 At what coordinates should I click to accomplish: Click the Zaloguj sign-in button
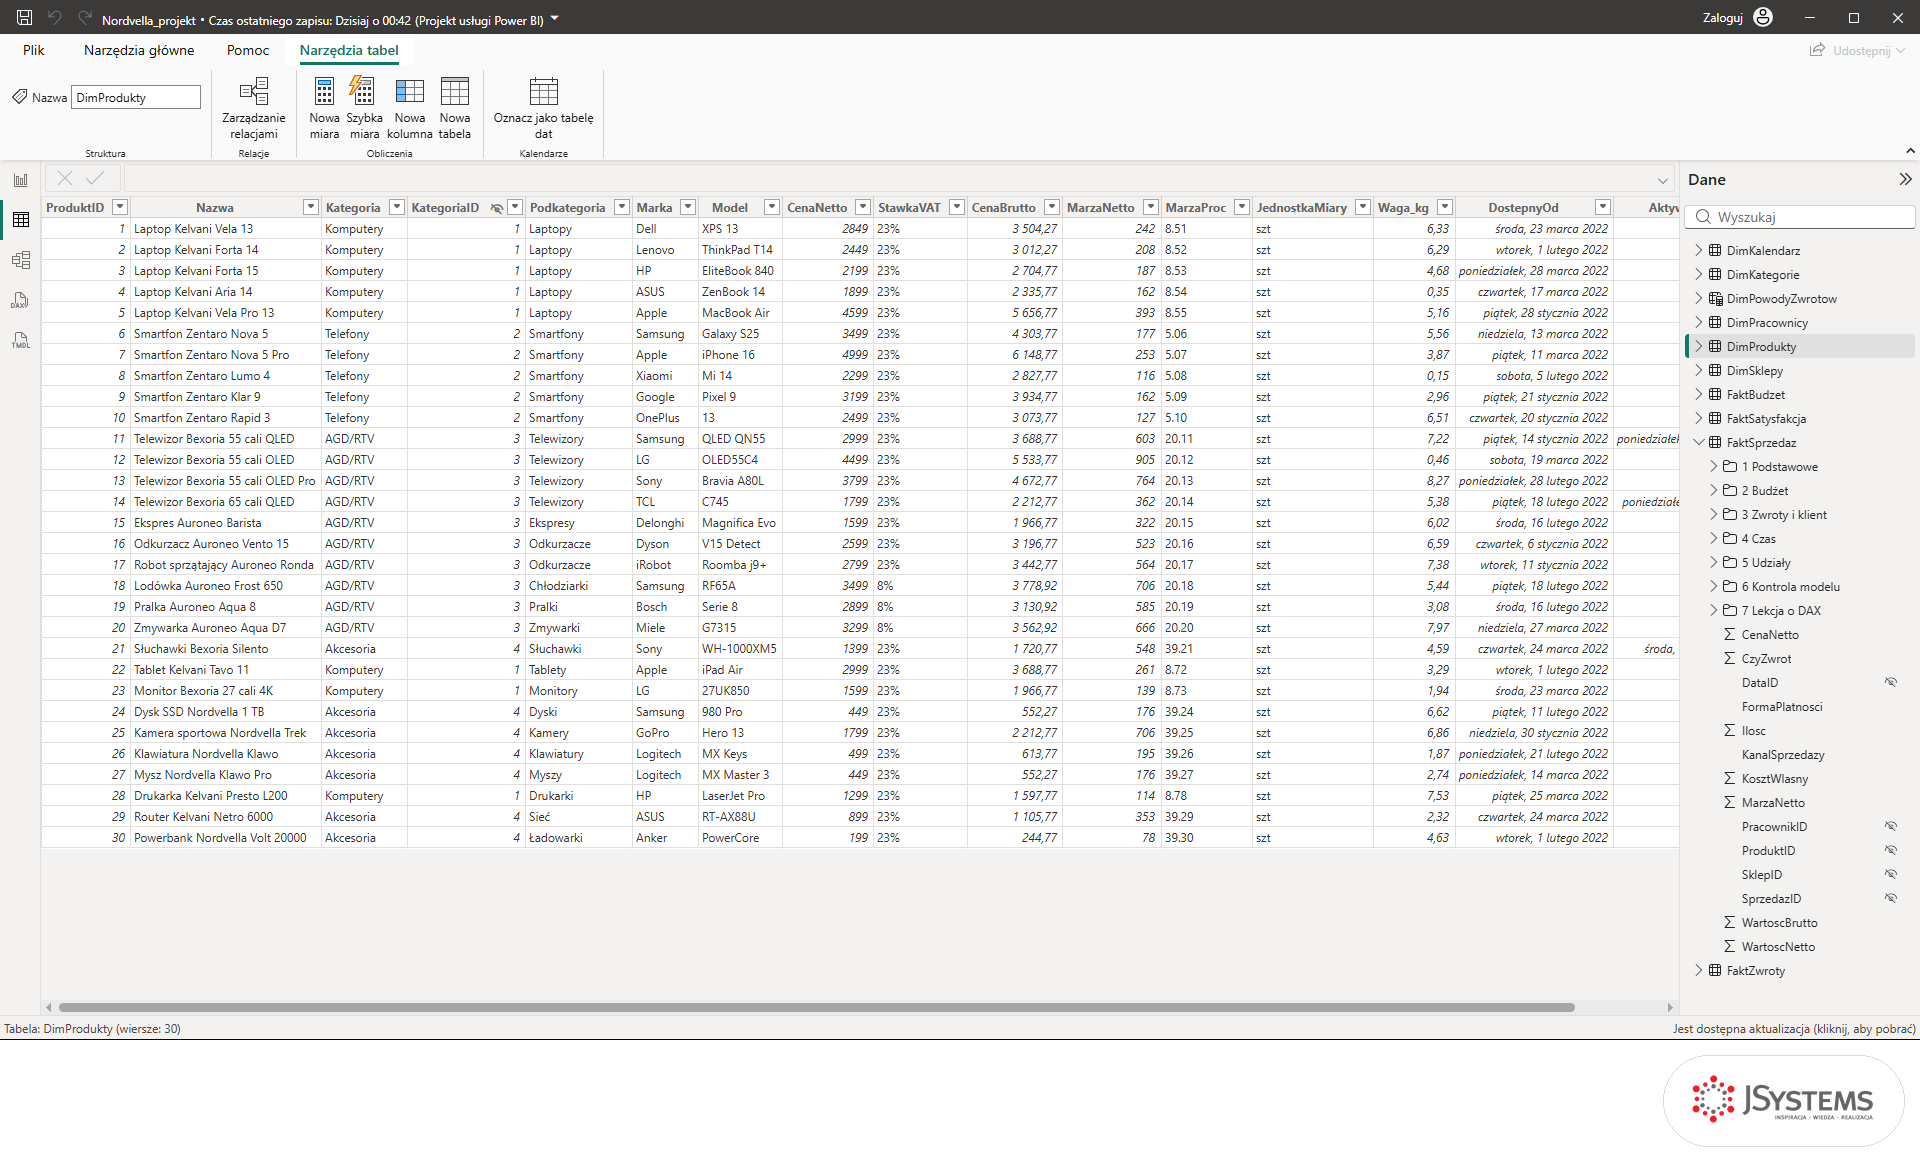tap(1723, 18)
